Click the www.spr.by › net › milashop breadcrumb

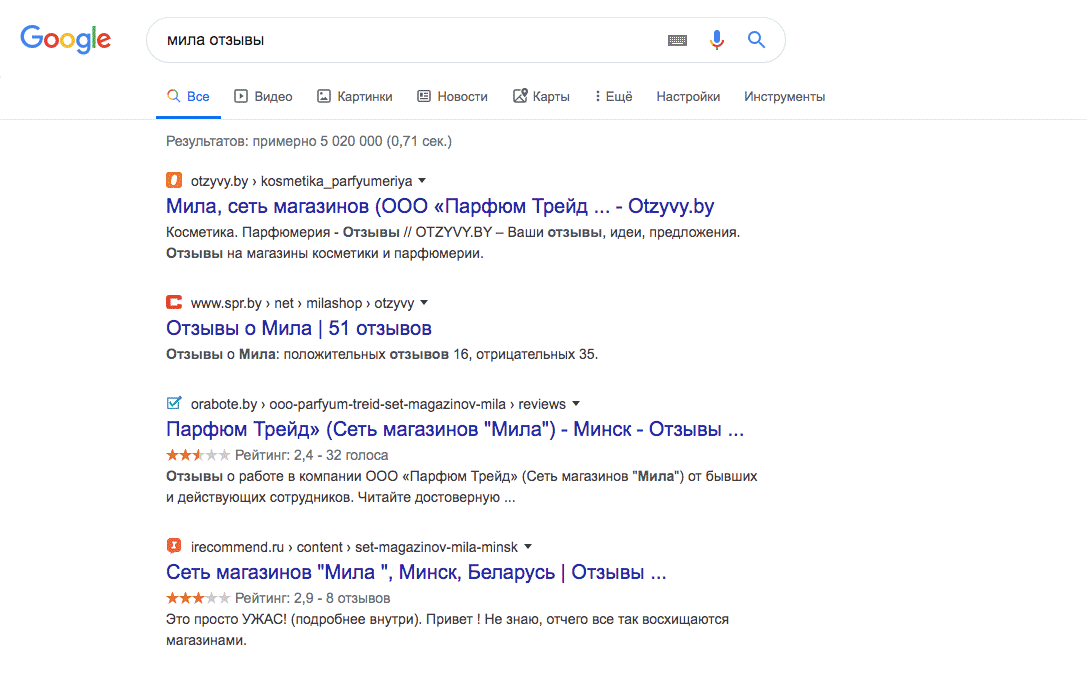(302, 303)
